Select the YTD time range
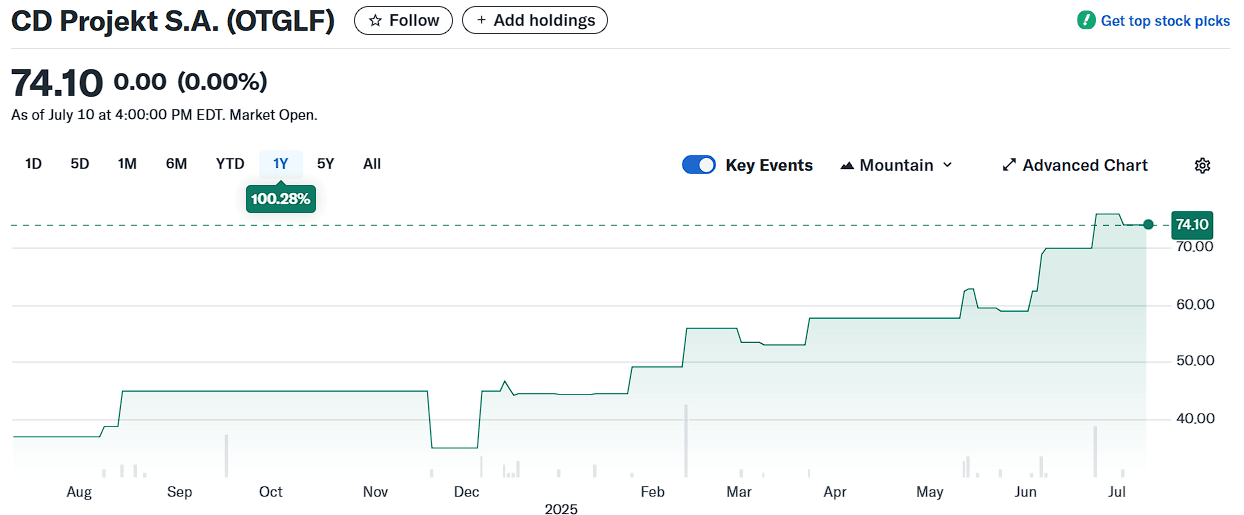 230,164
